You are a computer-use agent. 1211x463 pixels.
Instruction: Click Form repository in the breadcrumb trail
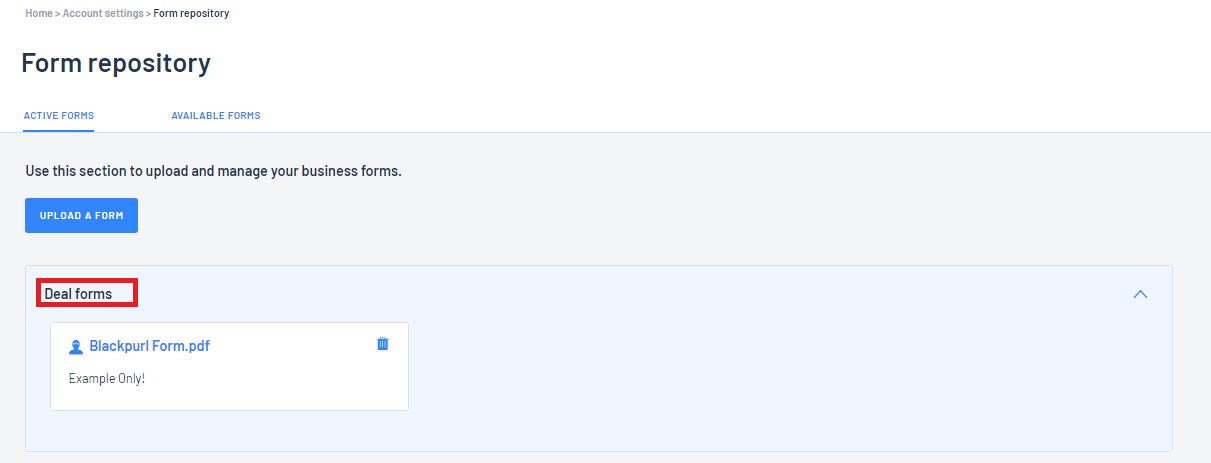(191, 13)
